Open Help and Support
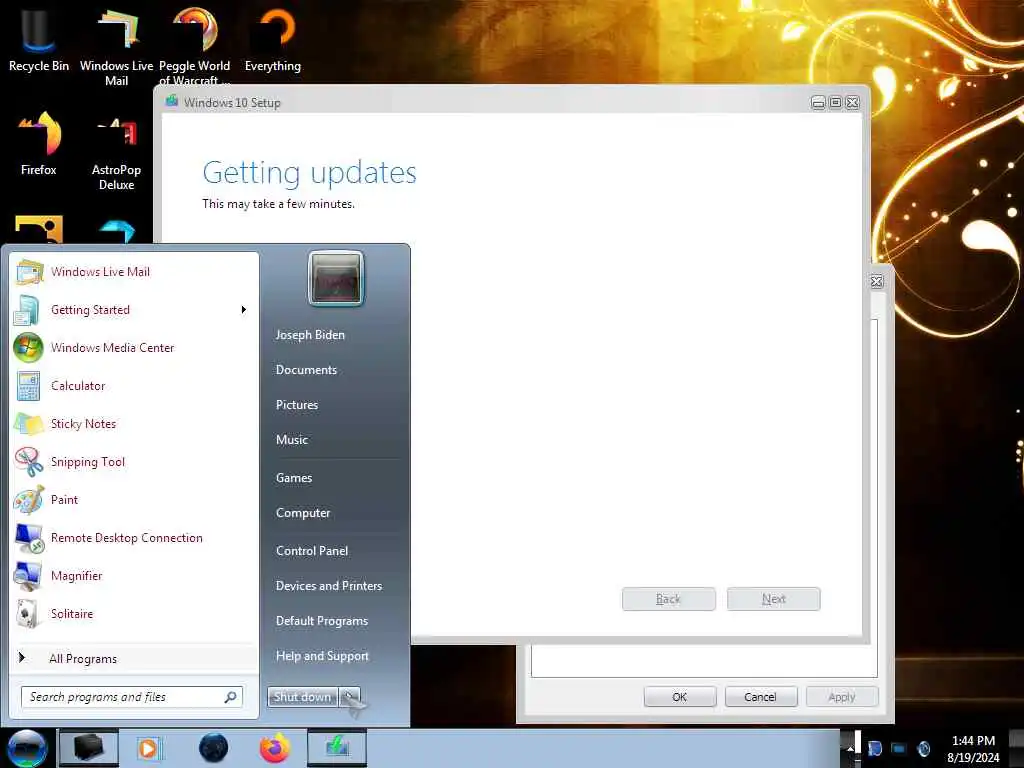 coord(323,656)
